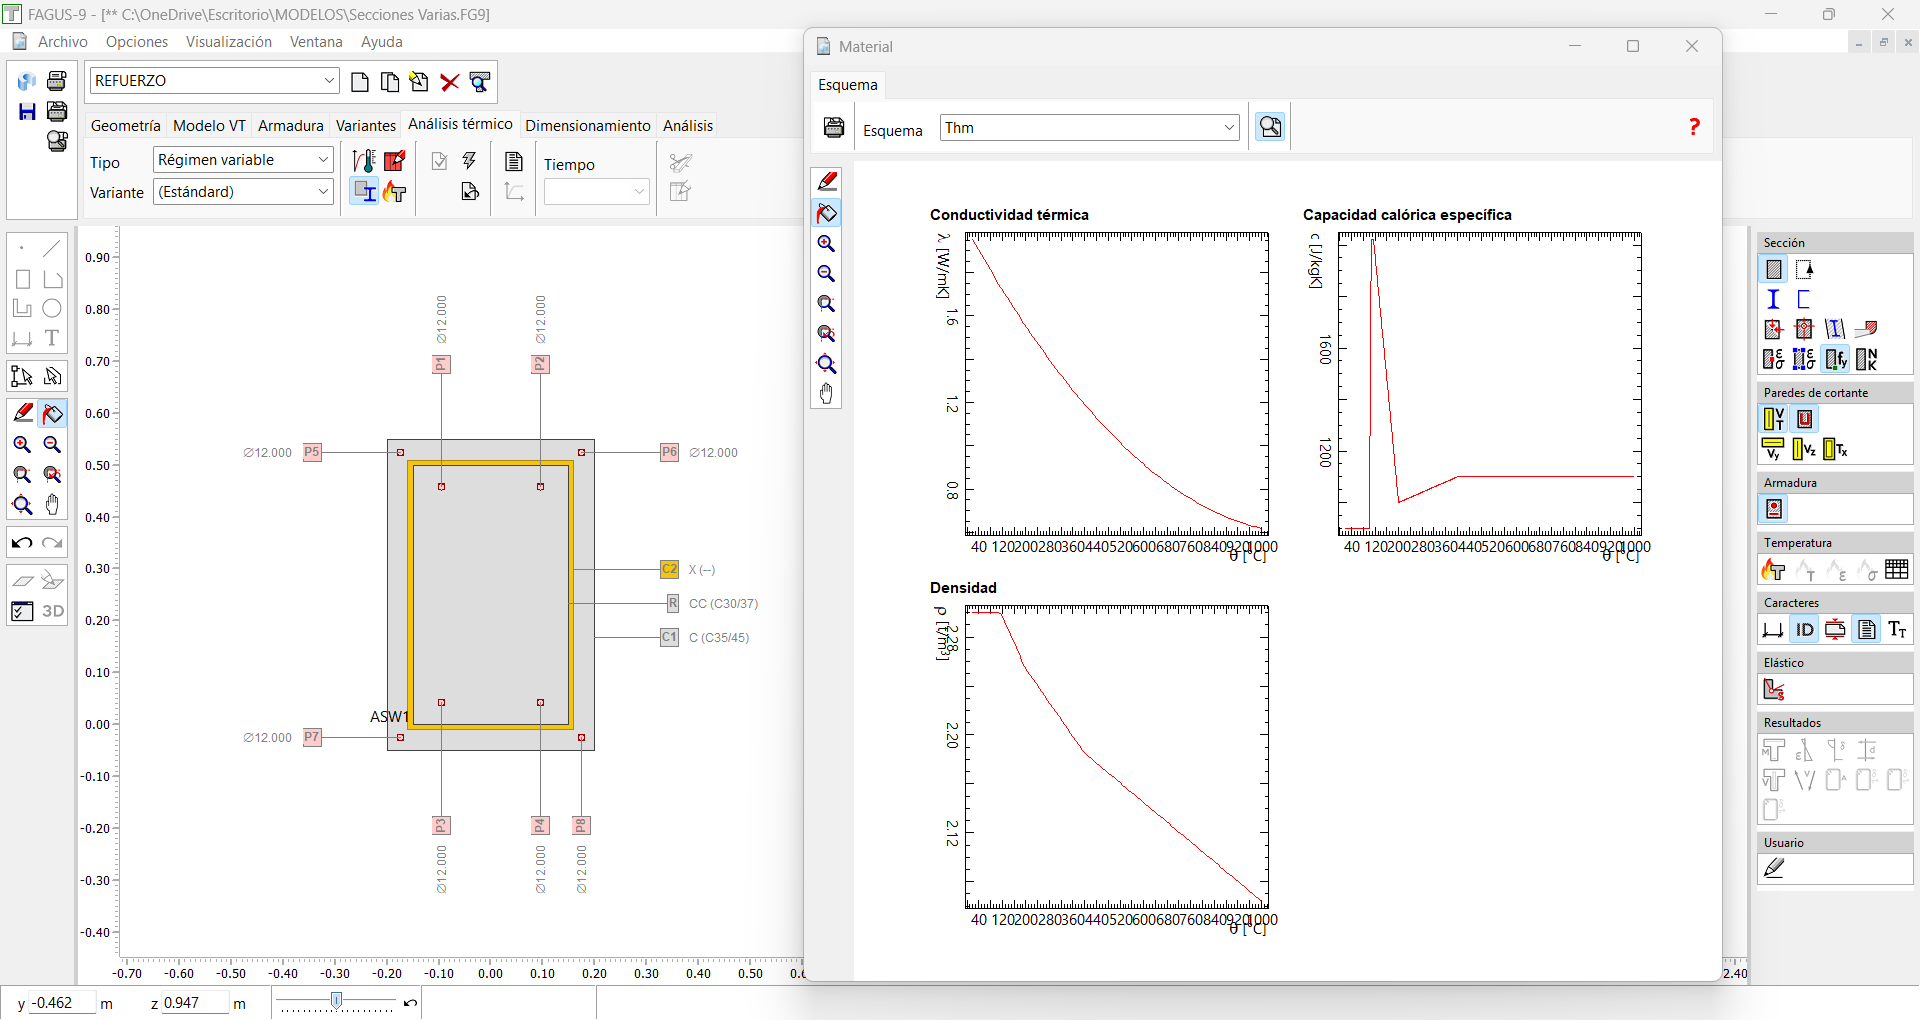1920x1020 pixels.
Task: Switch to the Dimensionamiento tab
Action: coord(587,126)
